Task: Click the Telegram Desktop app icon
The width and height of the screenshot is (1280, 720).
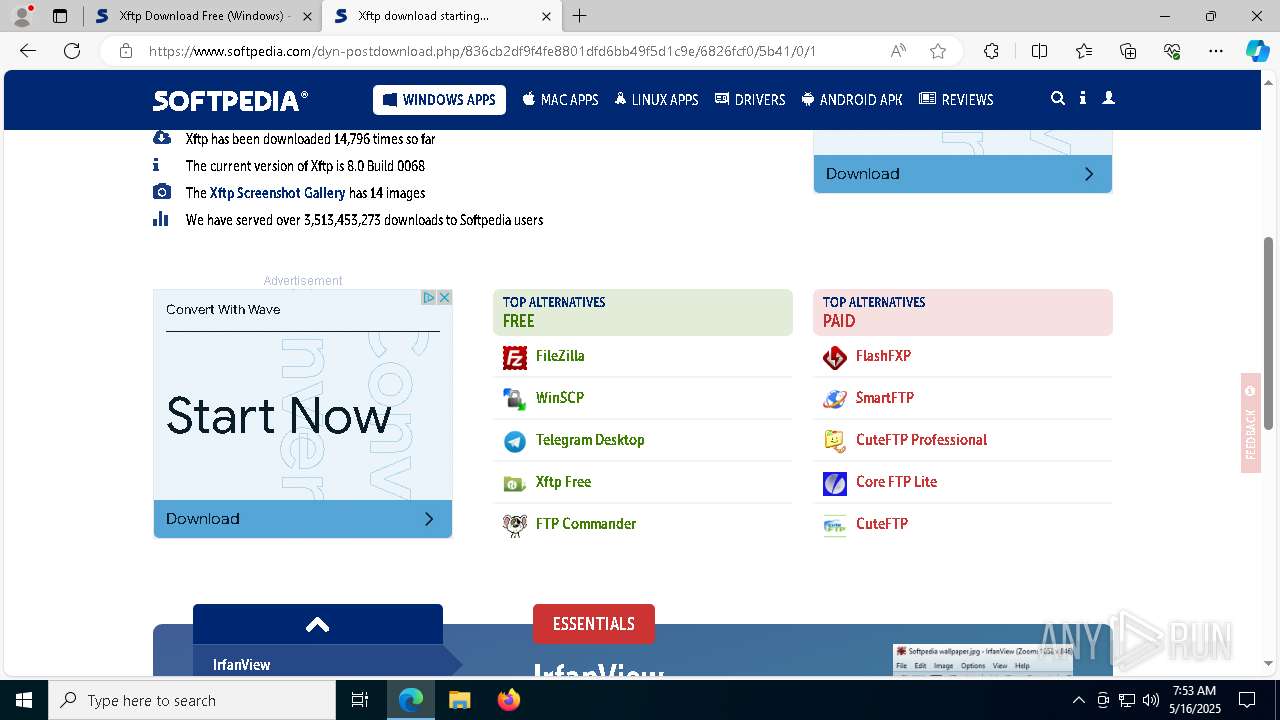Action: pos(515,441)
